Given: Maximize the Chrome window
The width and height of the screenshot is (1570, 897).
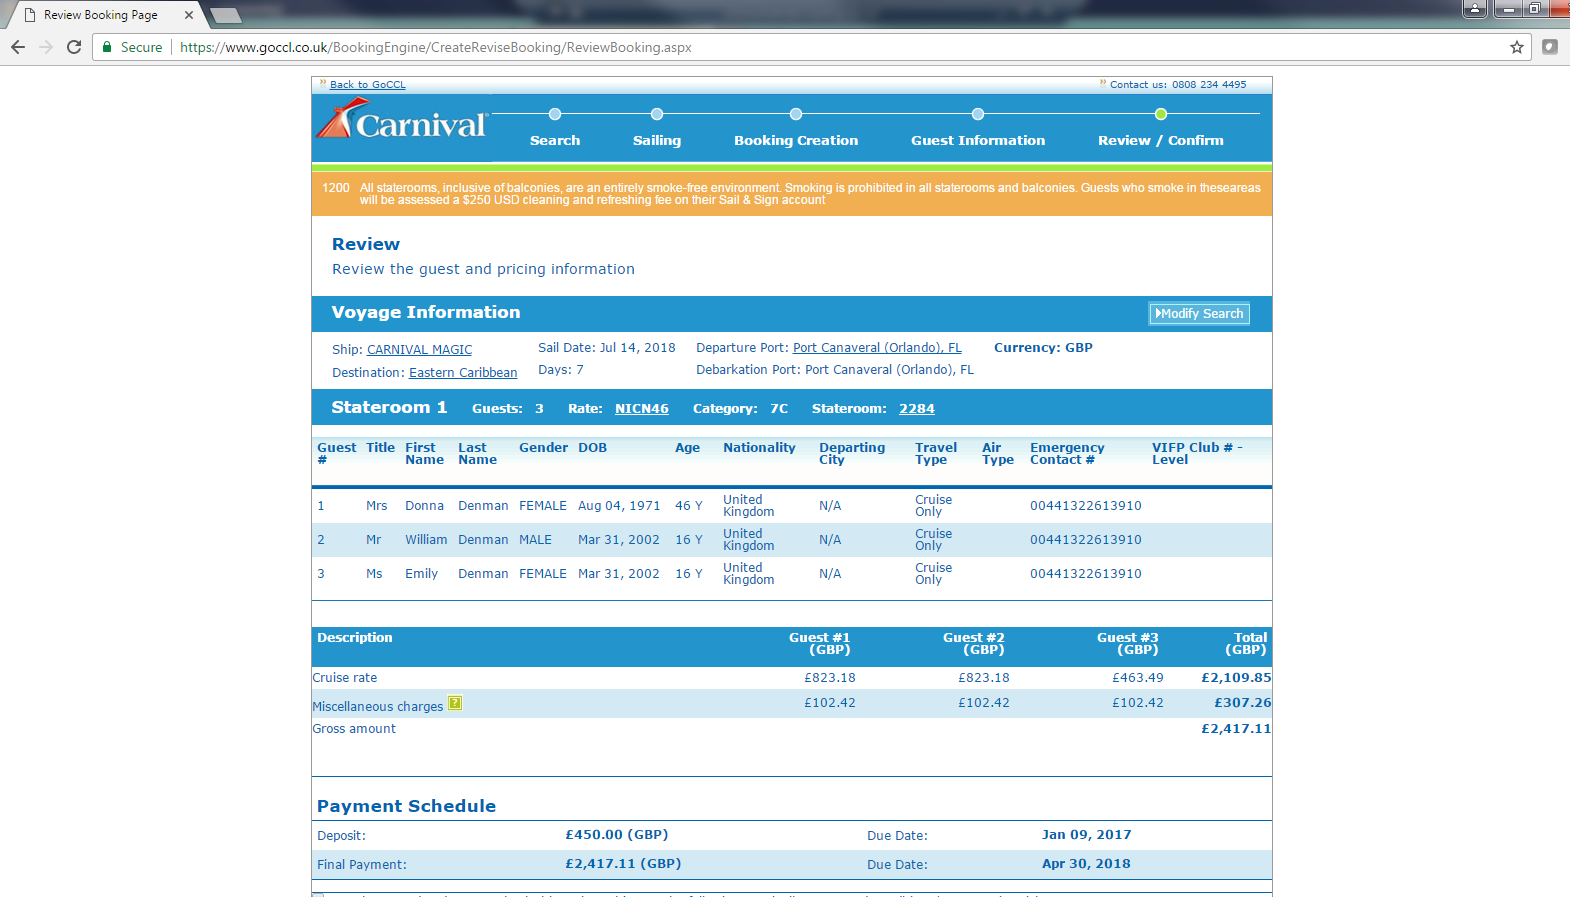Looking at the screenshot, I should coord(1534,9).
